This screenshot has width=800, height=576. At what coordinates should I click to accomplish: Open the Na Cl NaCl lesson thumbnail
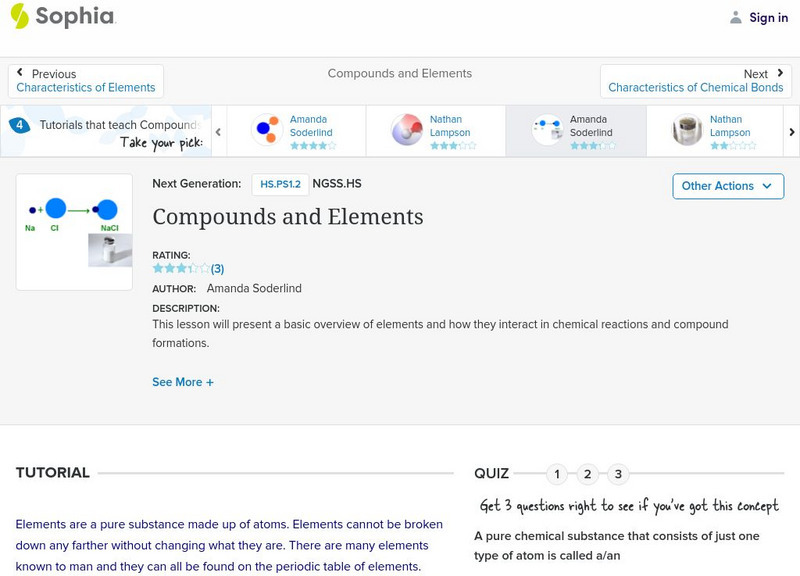point(74,232)
